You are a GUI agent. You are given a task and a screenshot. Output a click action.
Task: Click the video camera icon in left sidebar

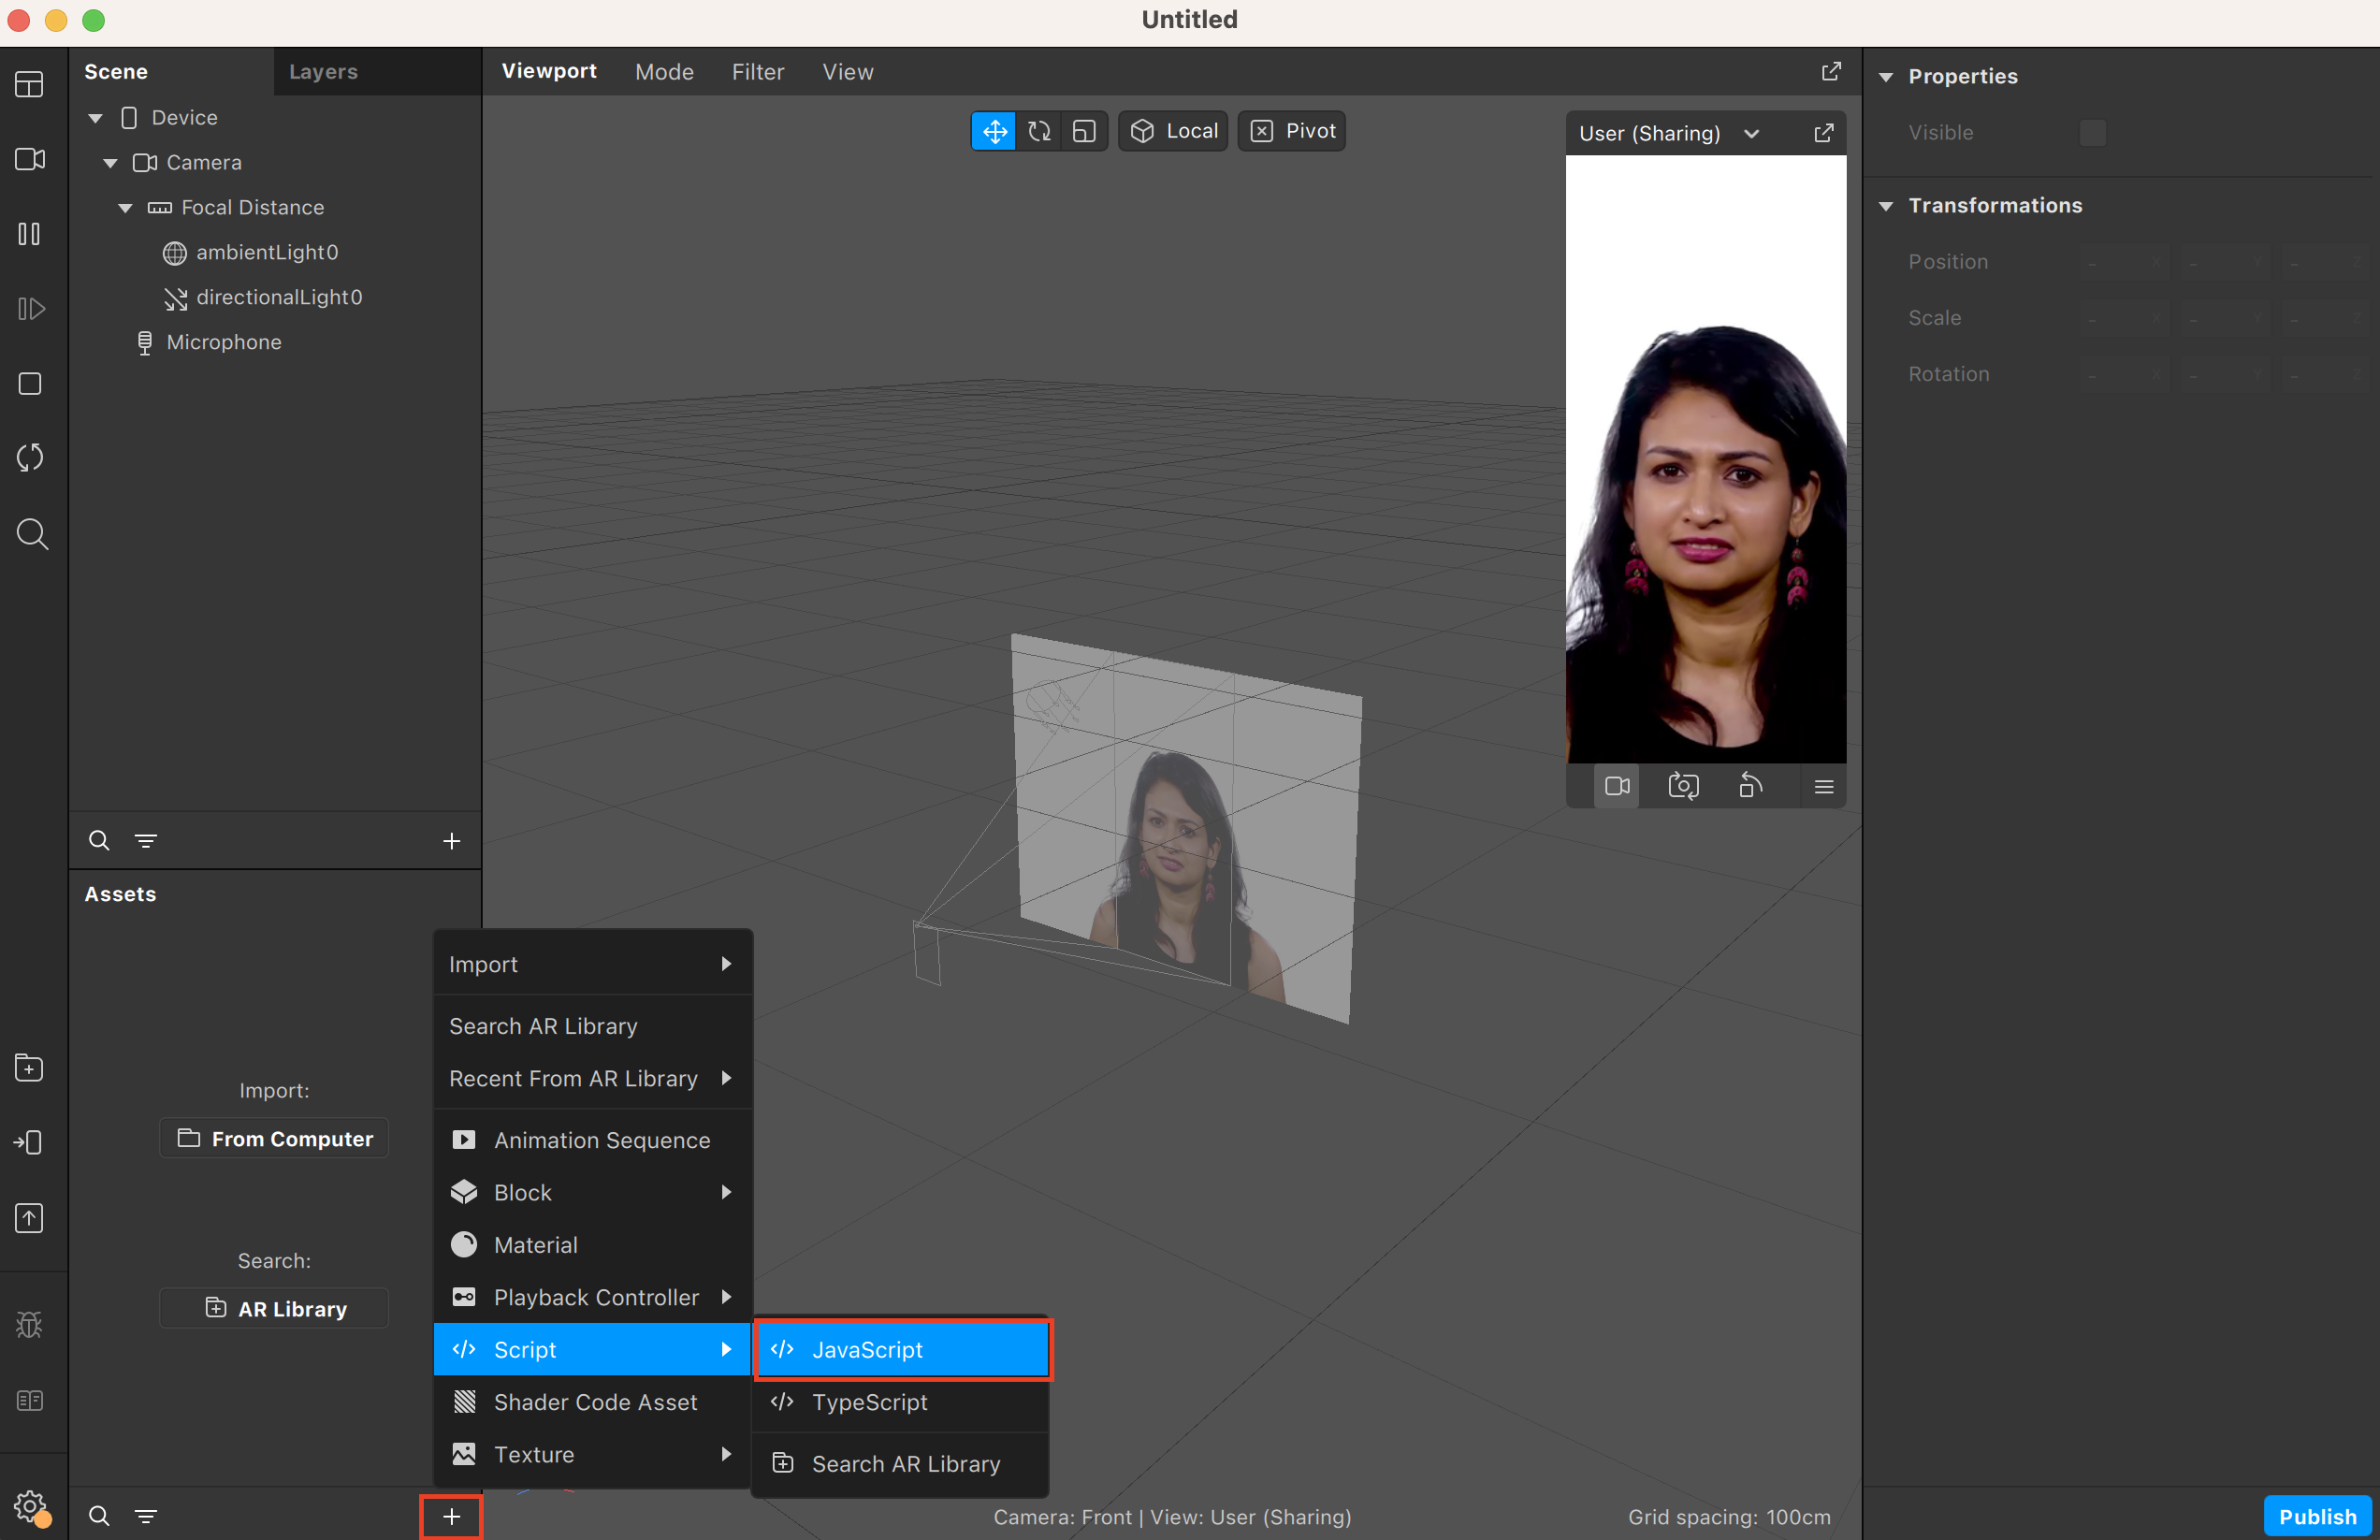30,159
